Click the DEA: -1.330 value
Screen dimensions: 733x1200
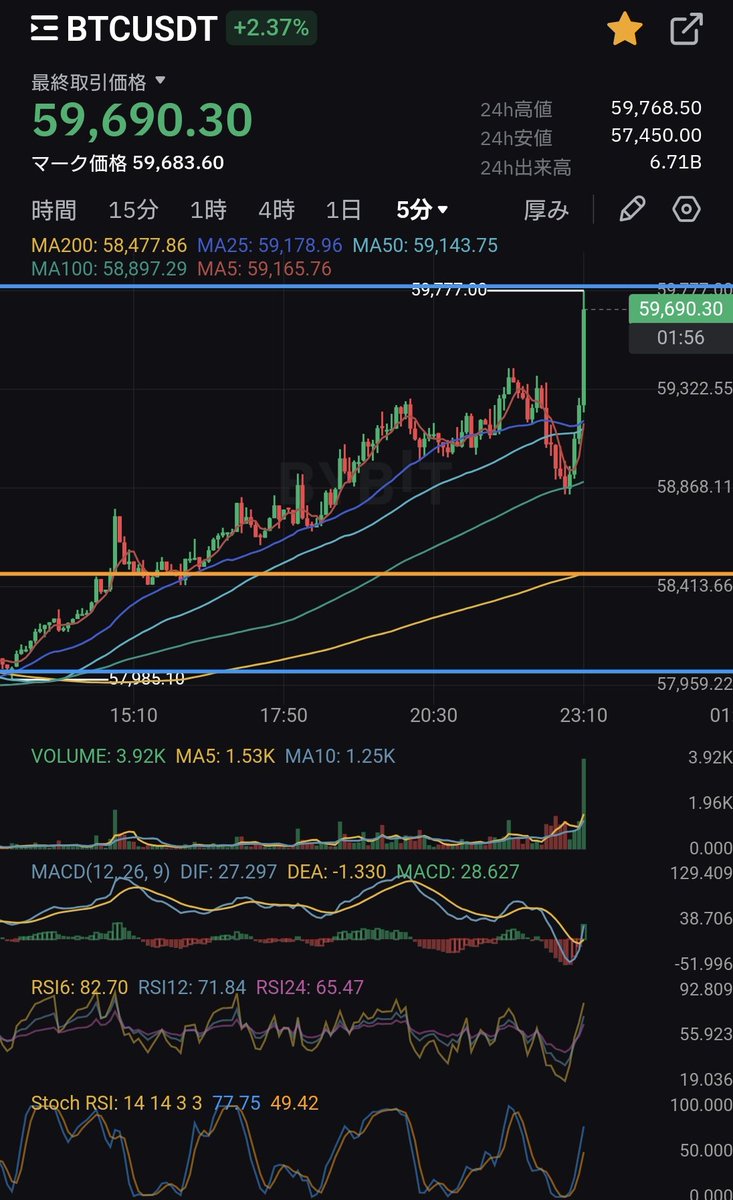[337, 872]
